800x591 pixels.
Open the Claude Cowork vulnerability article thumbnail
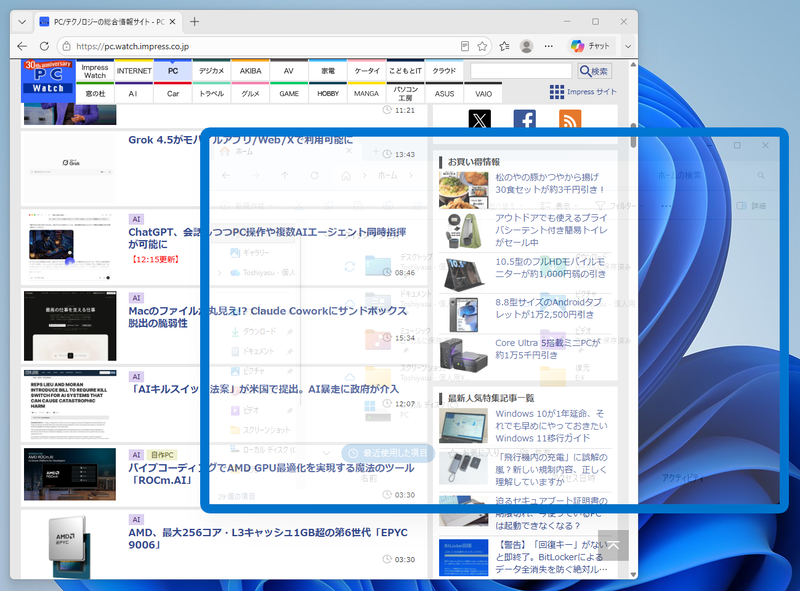[x=70, y=326]
